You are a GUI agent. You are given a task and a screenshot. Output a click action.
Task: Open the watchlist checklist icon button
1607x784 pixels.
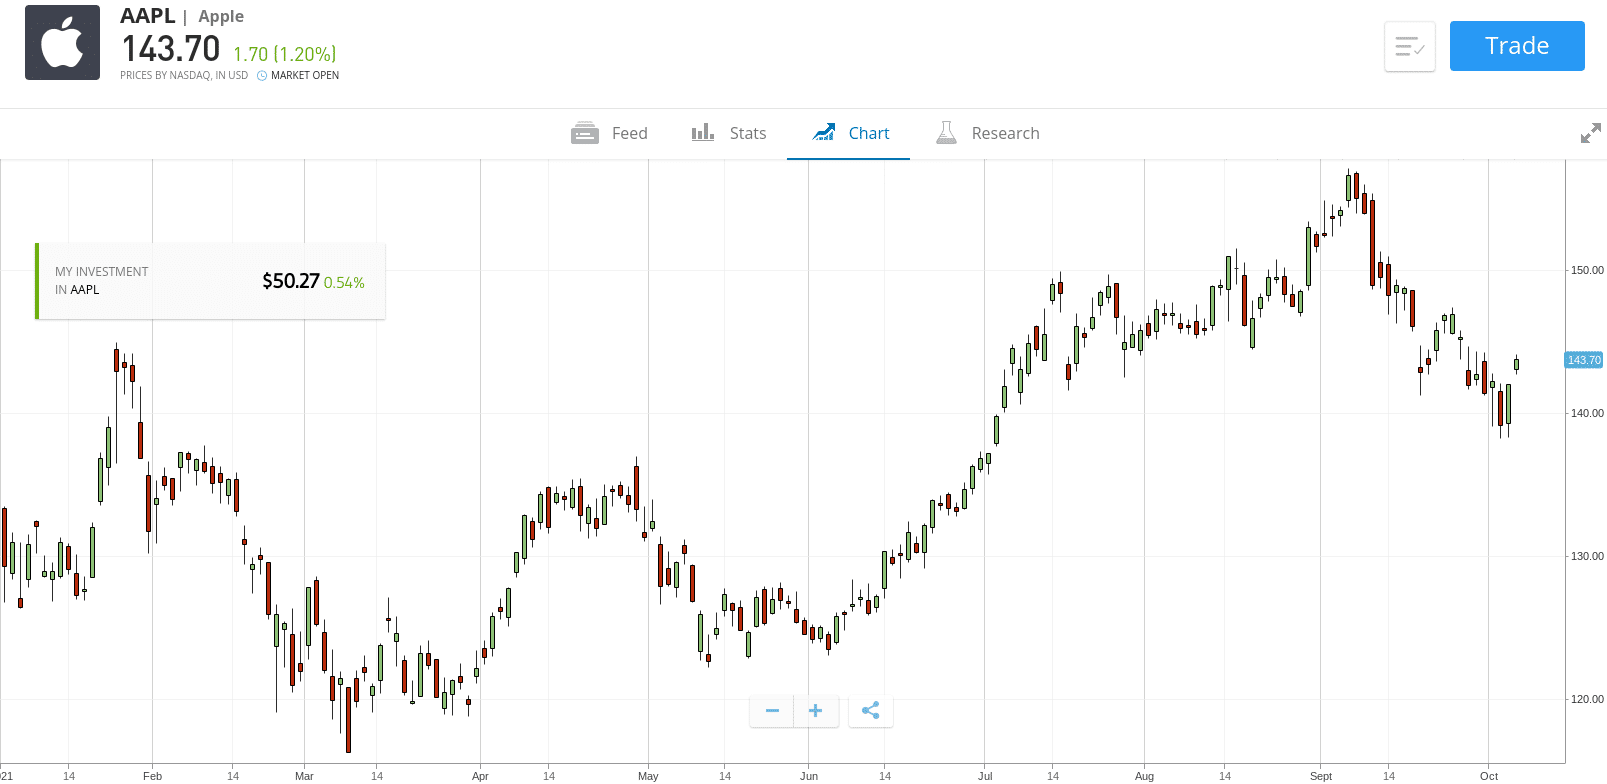[x=1410, y=46]
